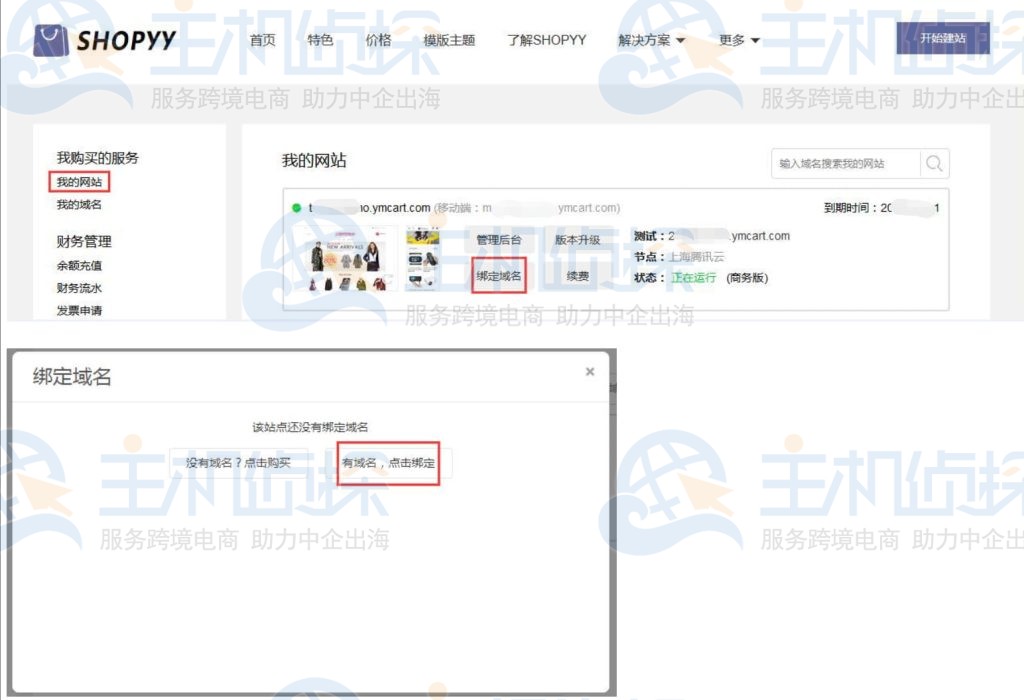Open 余额充值 in sidebar
The height and width of the screenshot is (700, 1024).
tap(79, 265)
